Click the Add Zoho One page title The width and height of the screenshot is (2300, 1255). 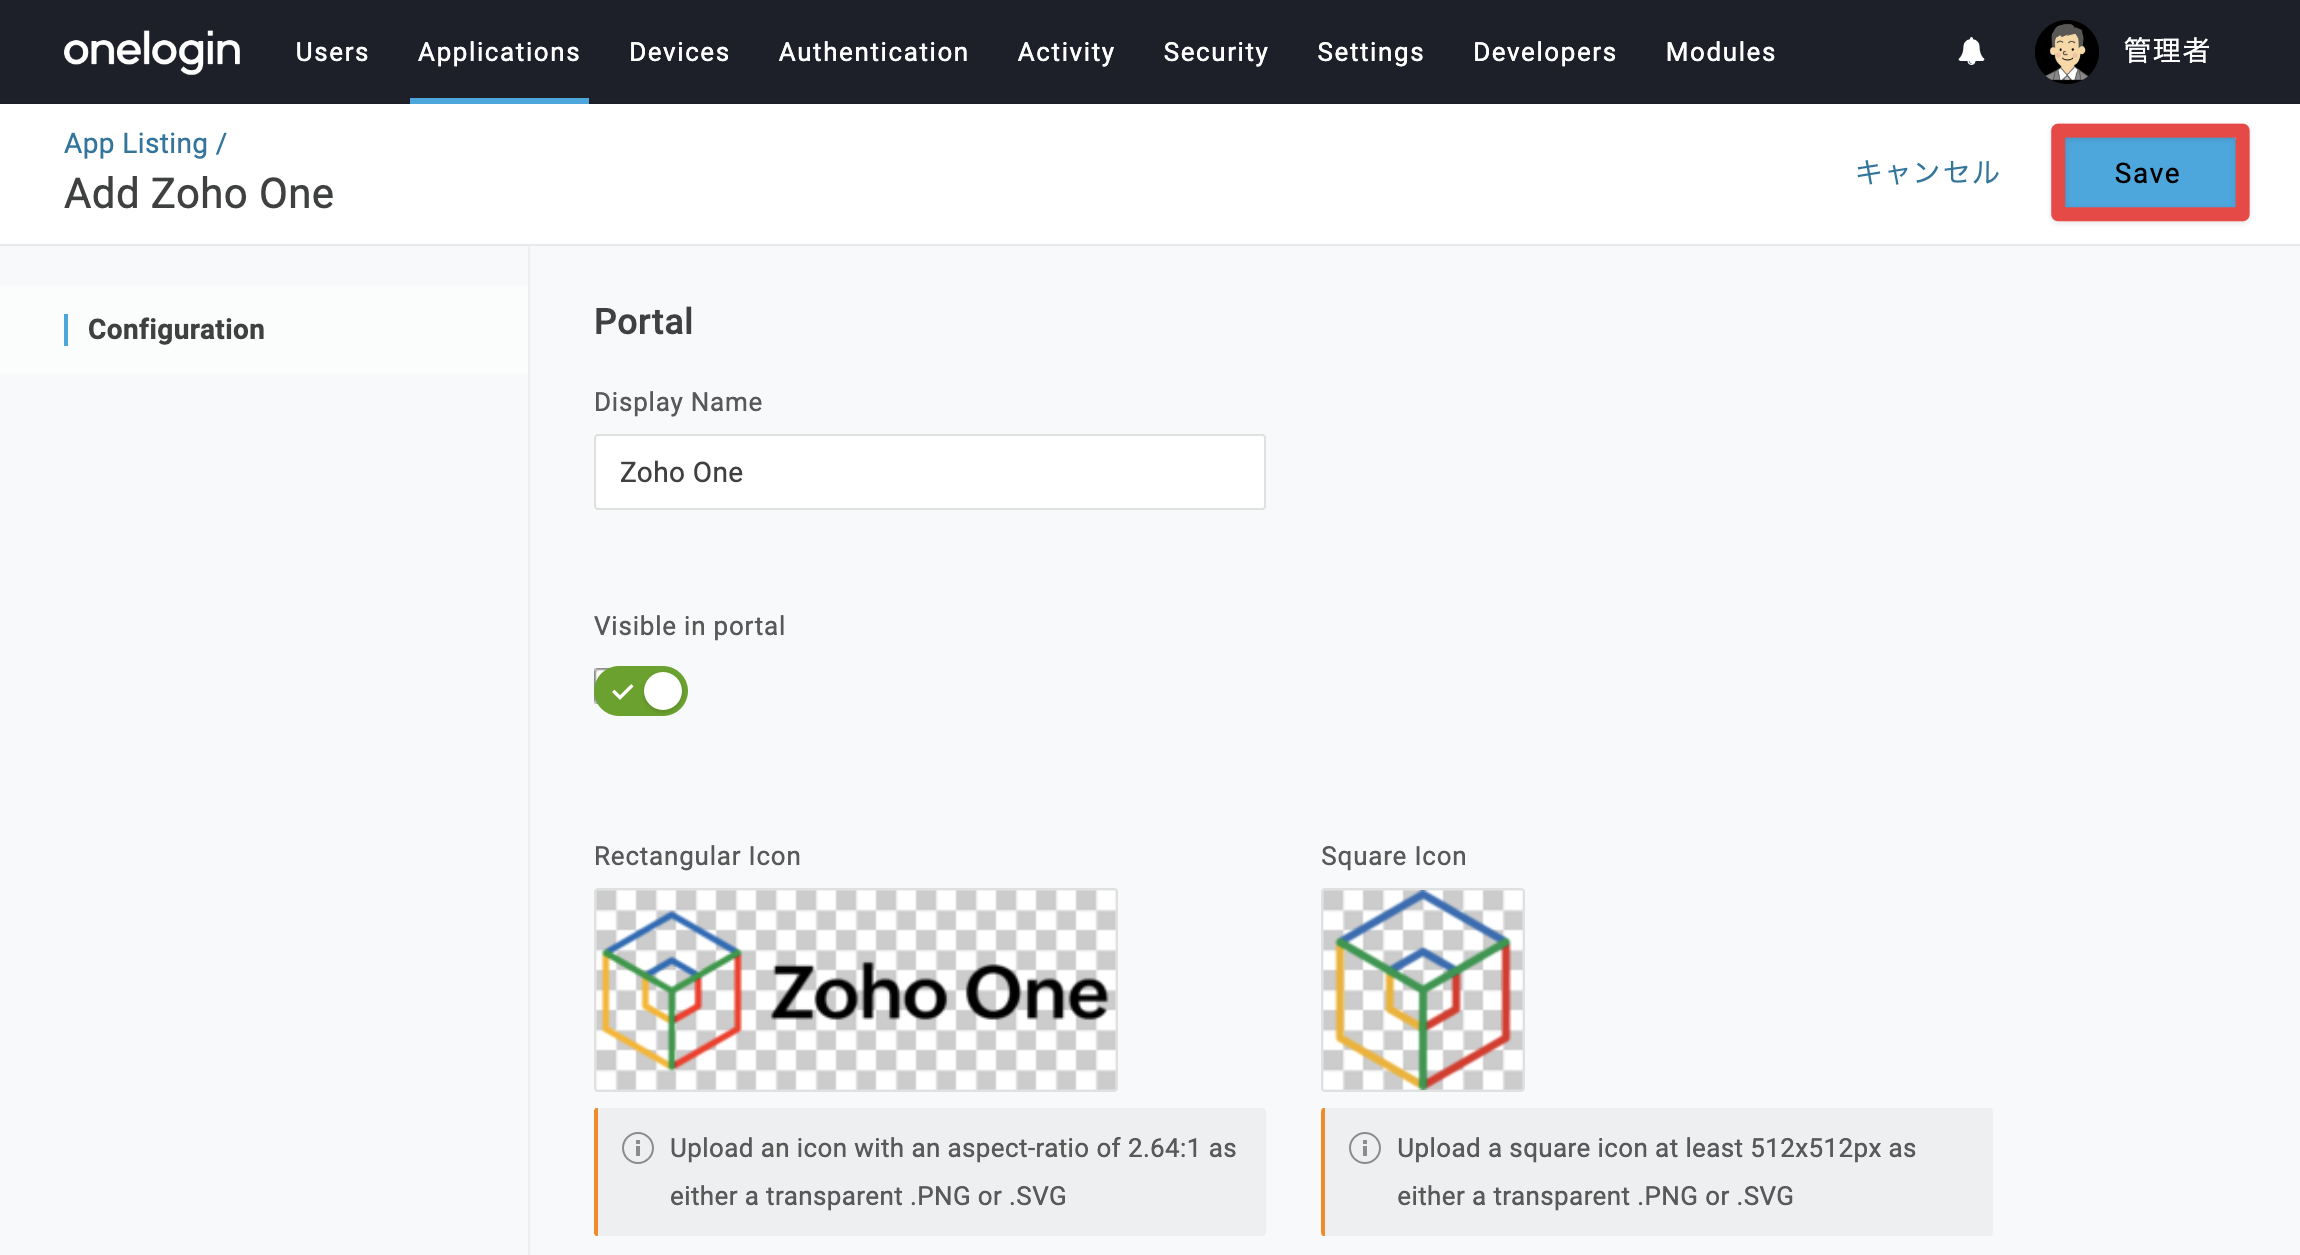tap(199, 194)
